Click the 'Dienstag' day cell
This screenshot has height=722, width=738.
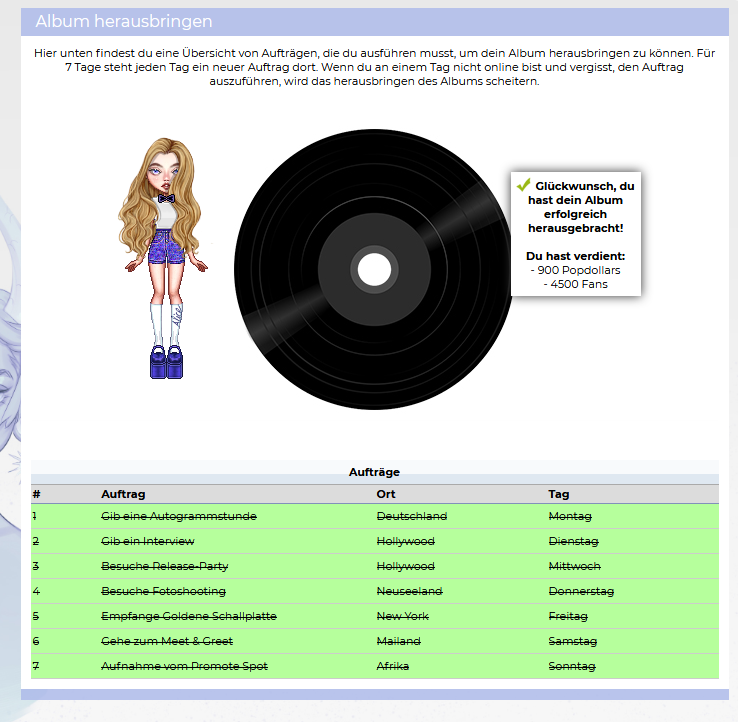[573, 541]
